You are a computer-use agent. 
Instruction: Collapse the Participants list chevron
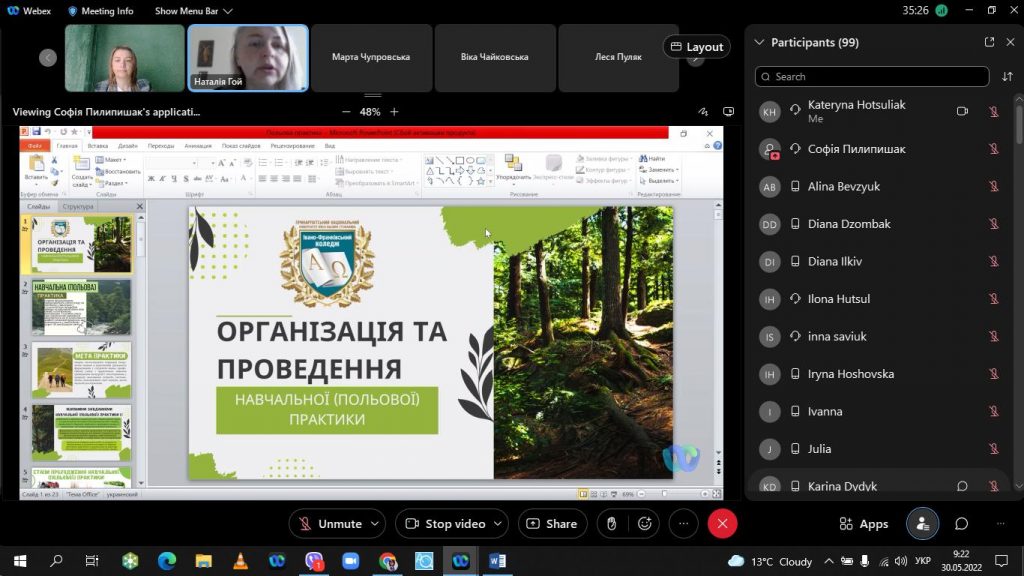coord(759,42)
